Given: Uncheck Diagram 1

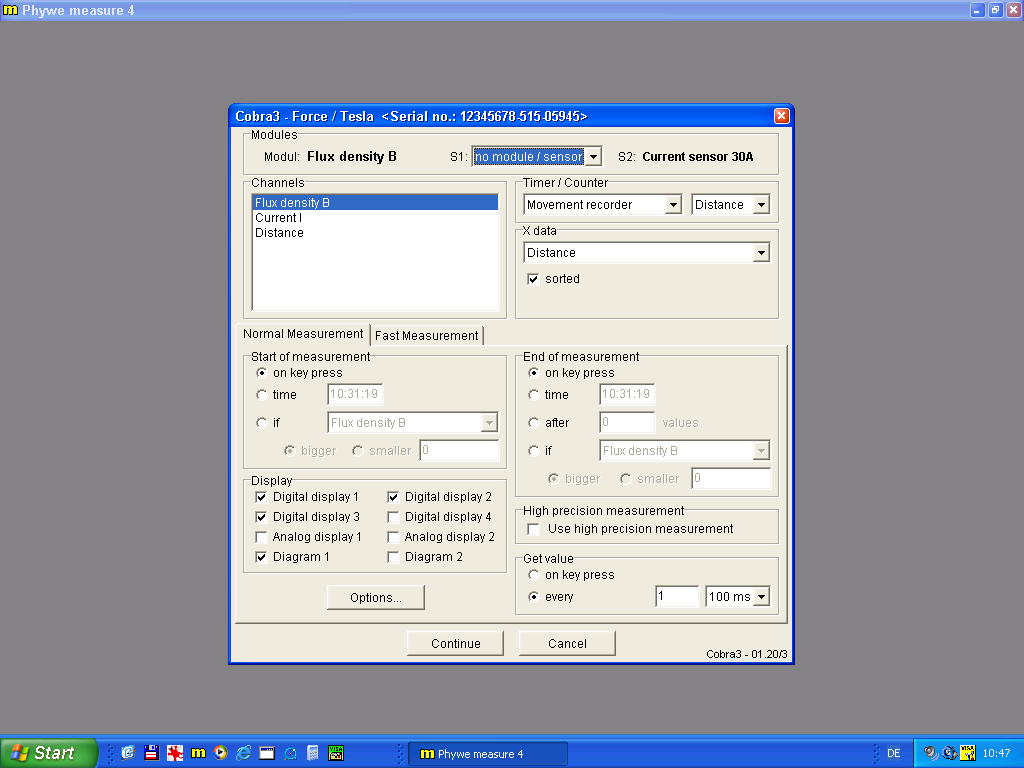Looking at the screenshot, I should tap(261, 557).
